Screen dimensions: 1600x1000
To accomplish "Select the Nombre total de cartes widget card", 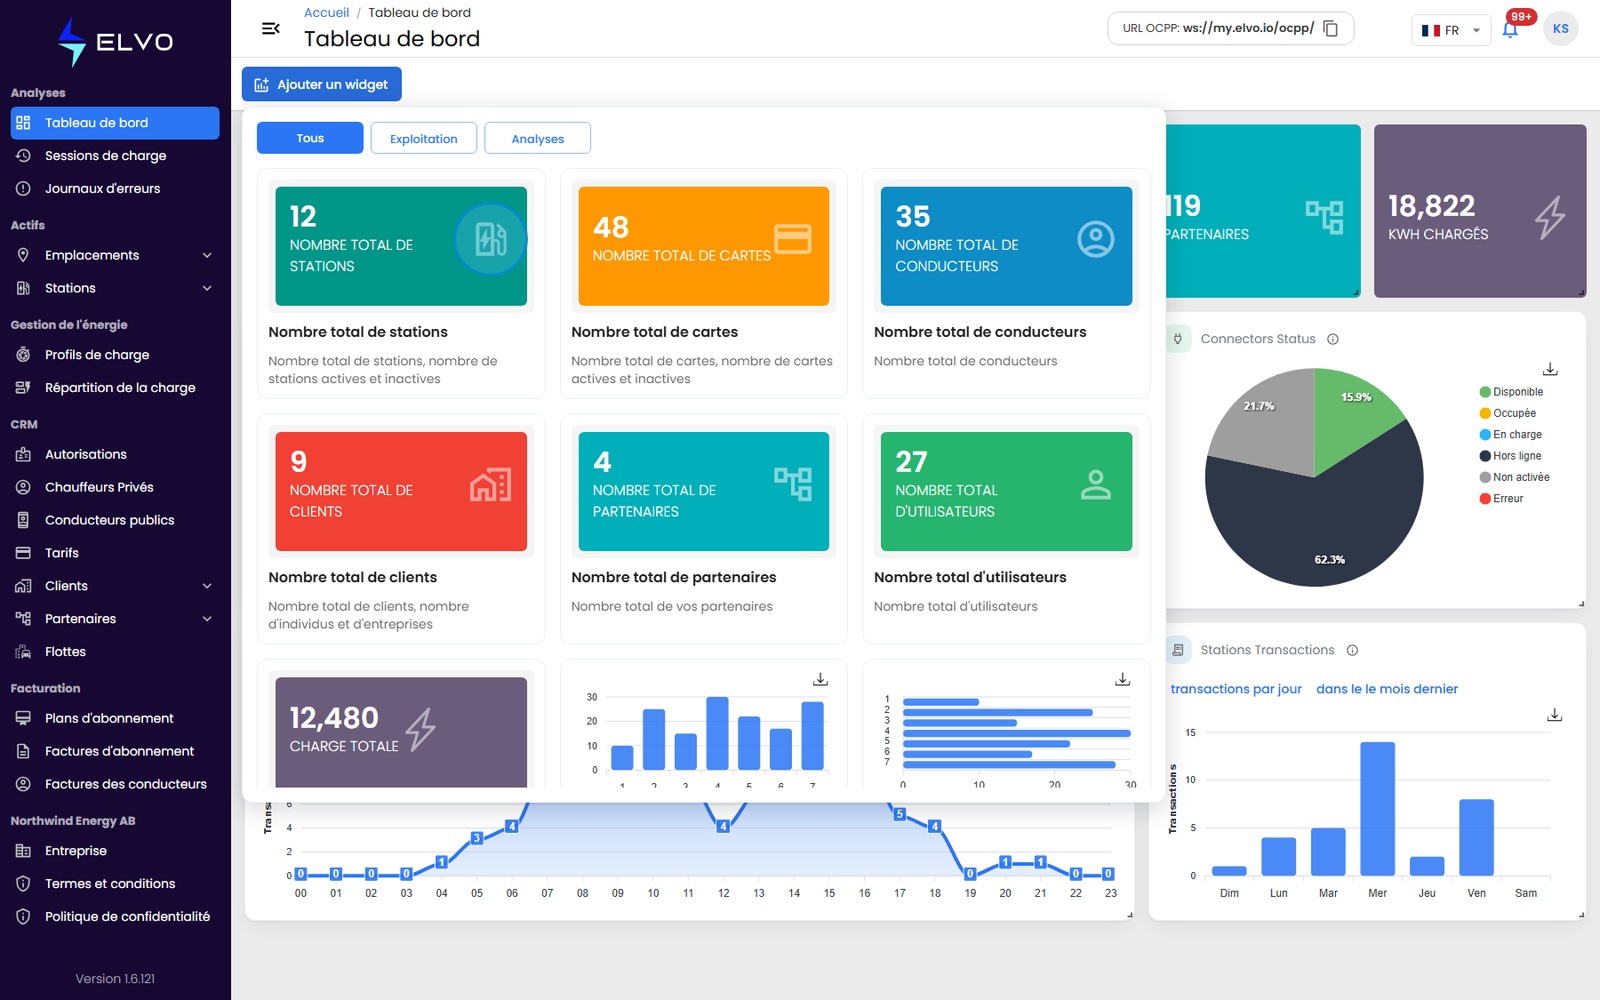I will click(x=704, y=284).
